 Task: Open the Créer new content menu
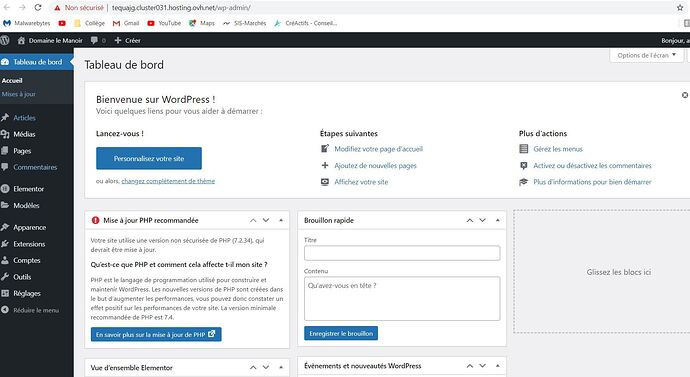[128, 40]
